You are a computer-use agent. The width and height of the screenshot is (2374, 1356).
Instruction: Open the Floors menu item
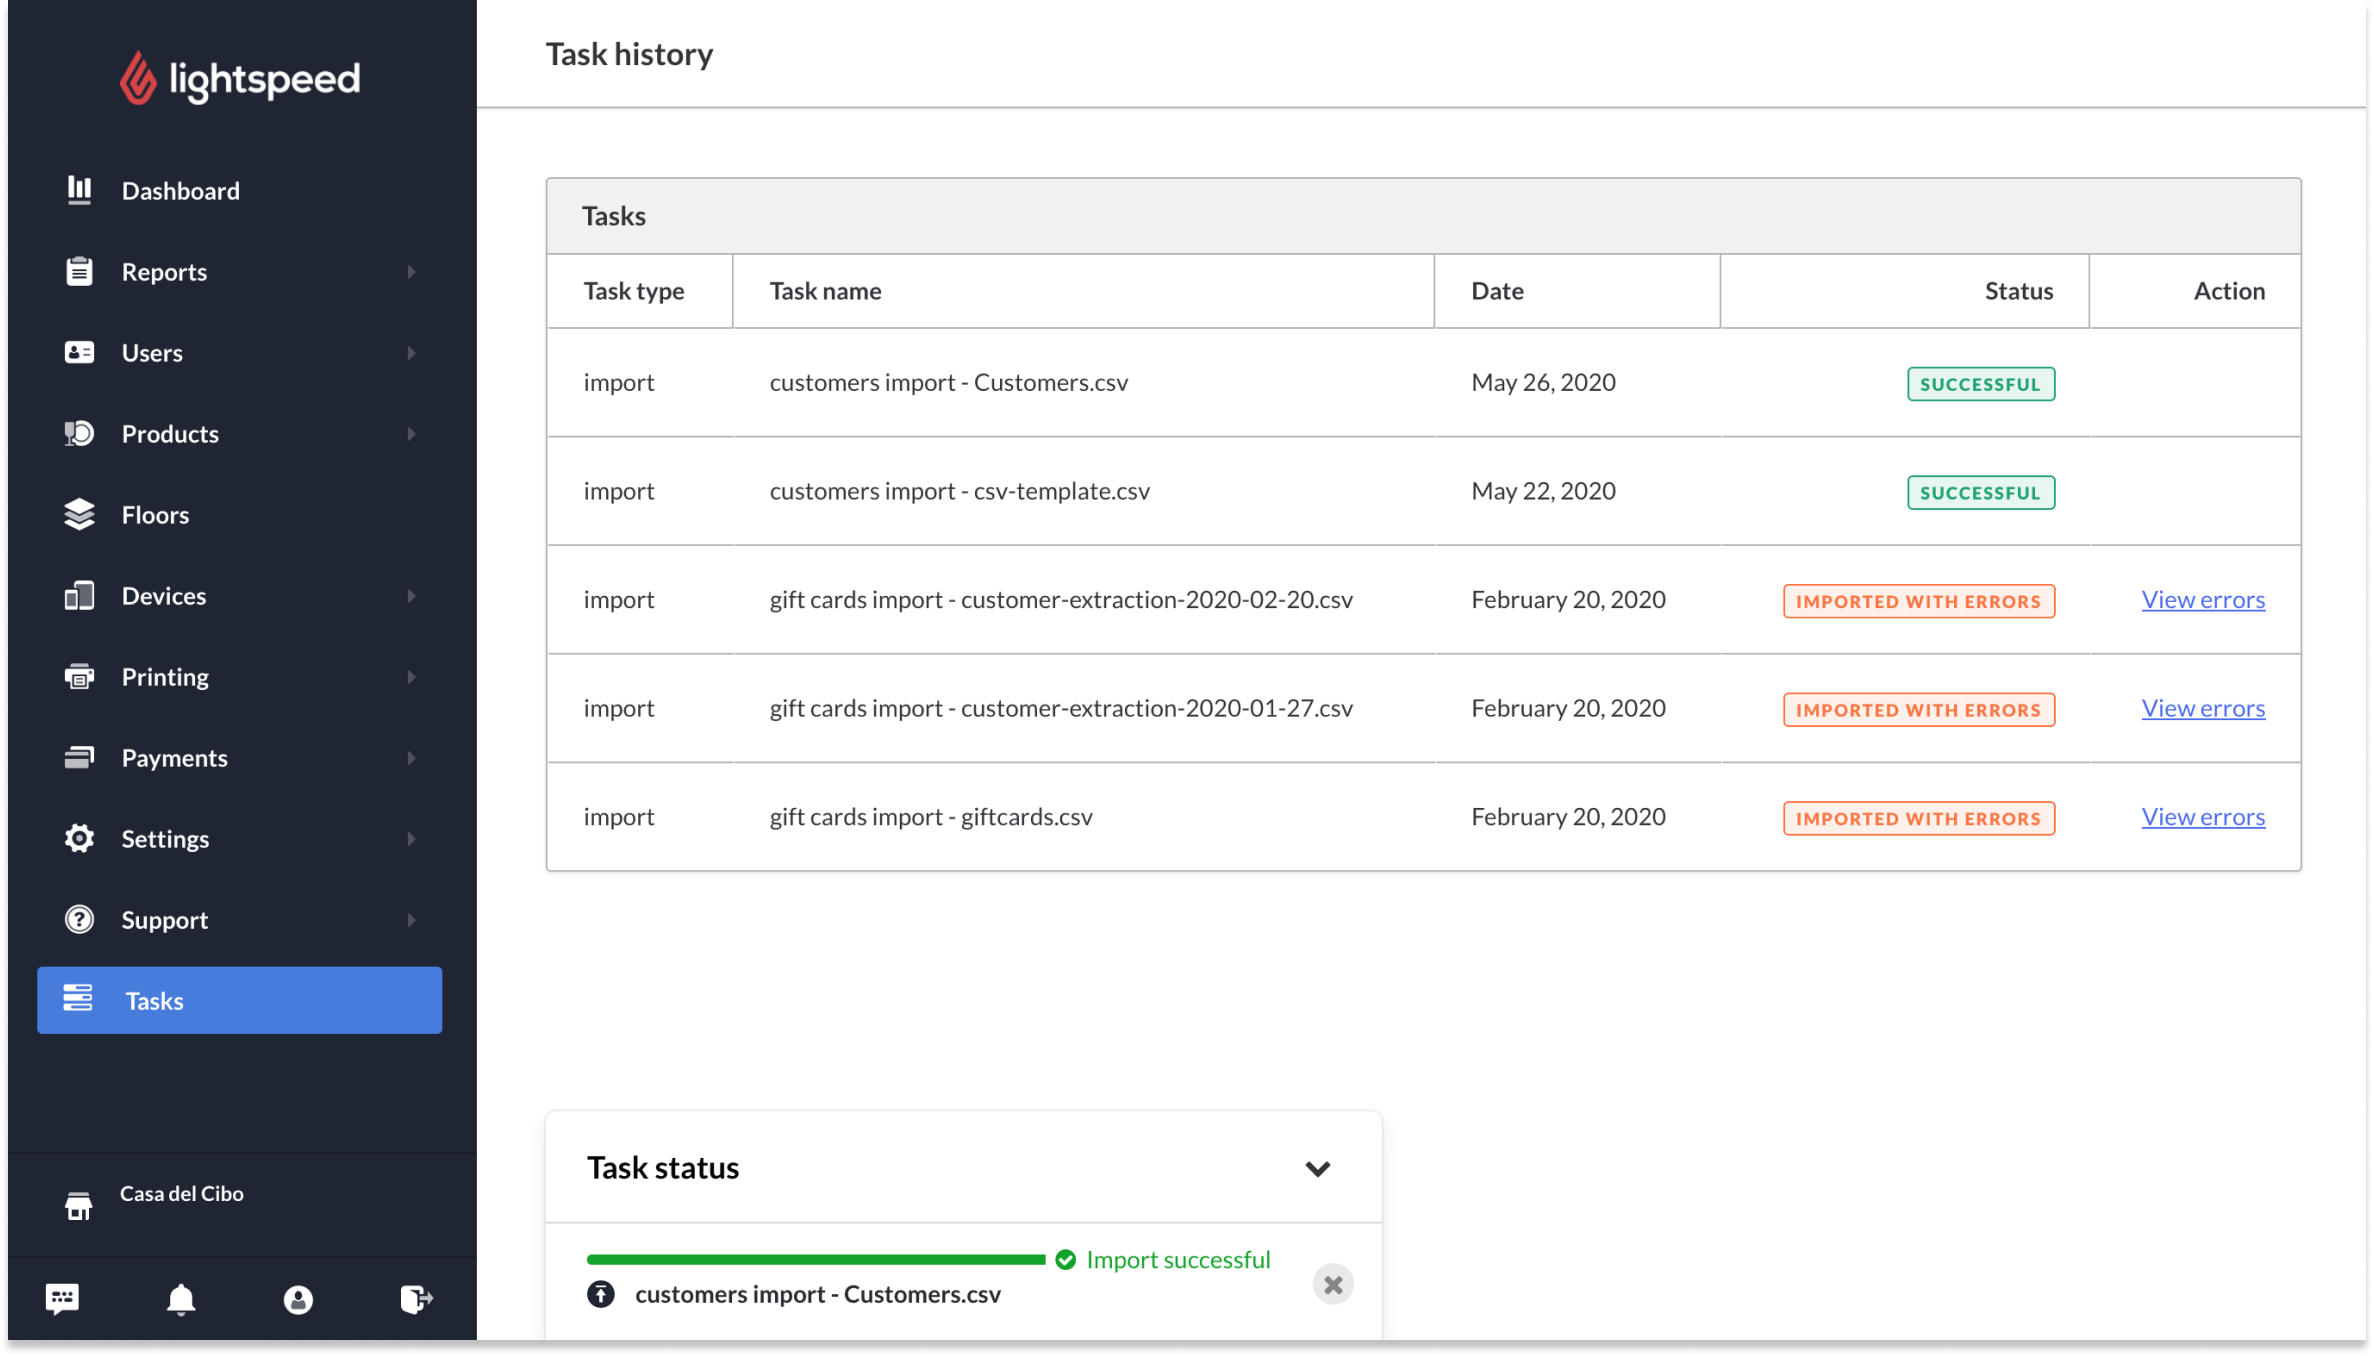pos(240,514)
